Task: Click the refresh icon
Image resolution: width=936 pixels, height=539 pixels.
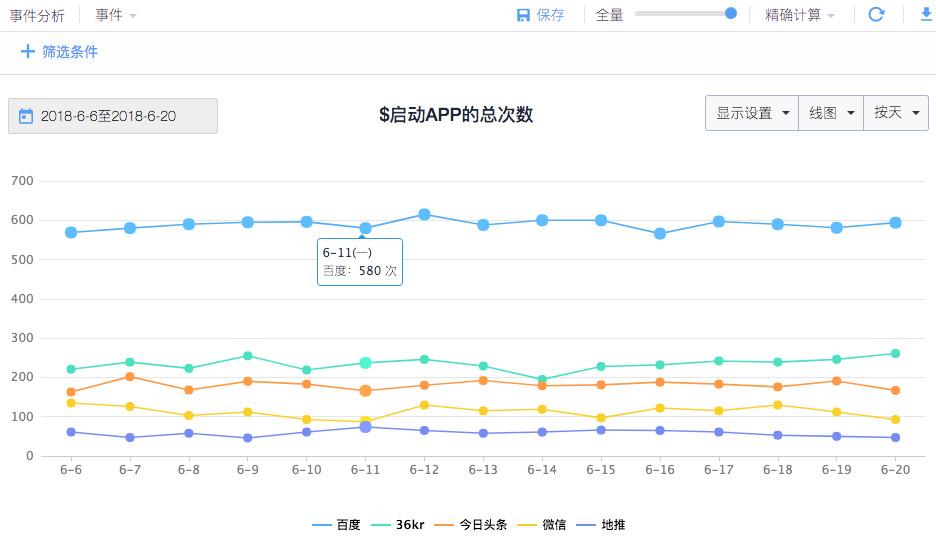Action: click(876, 14)
